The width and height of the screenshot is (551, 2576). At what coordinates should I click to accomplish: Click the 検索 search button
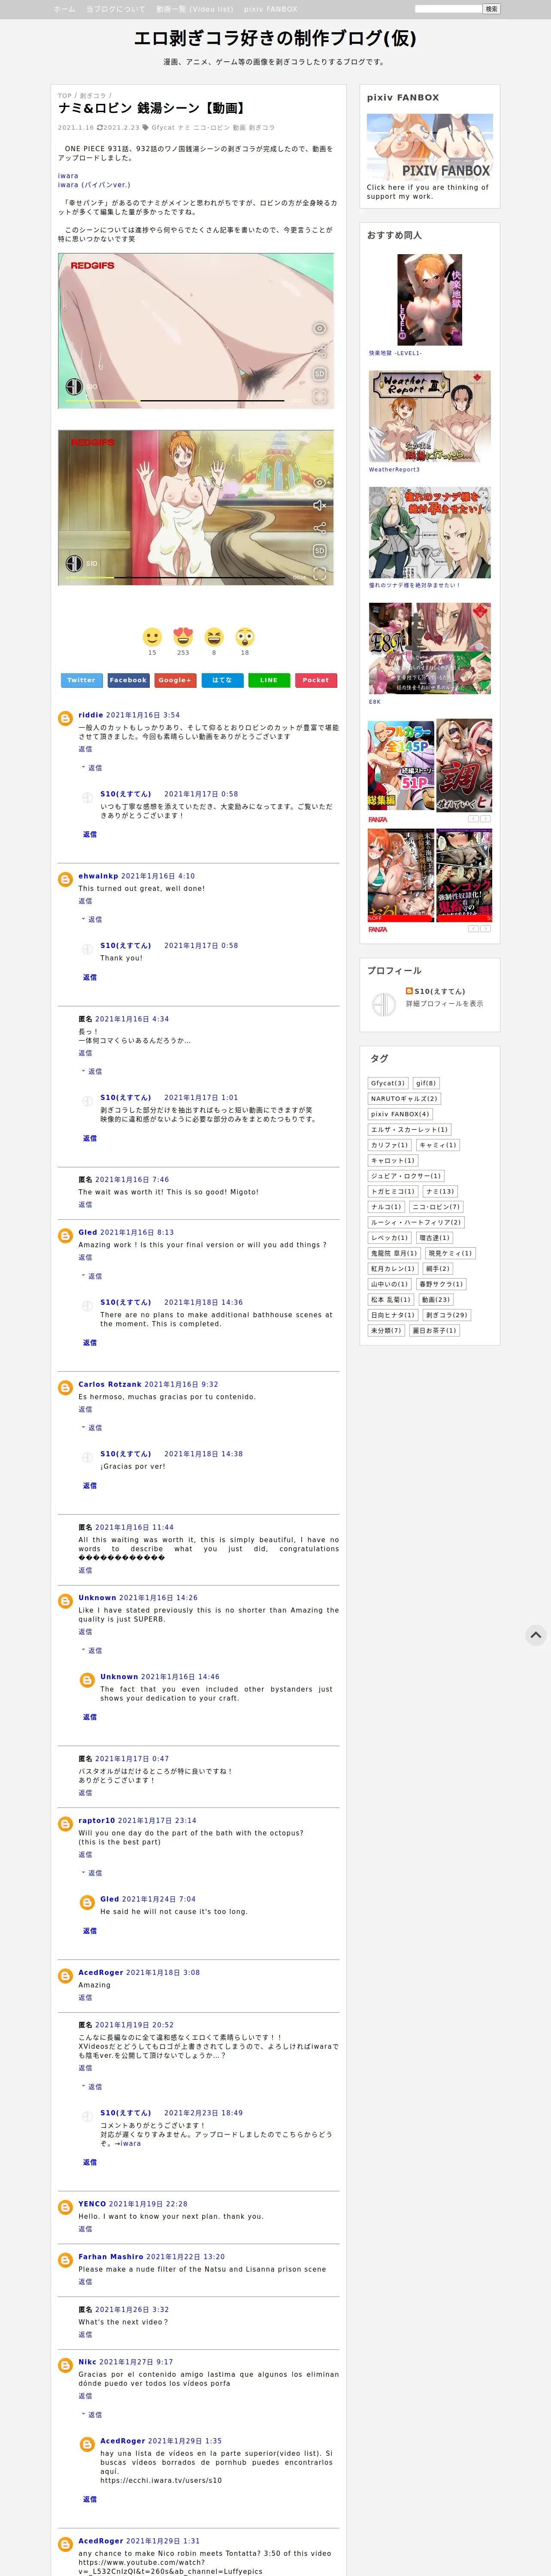491,9
